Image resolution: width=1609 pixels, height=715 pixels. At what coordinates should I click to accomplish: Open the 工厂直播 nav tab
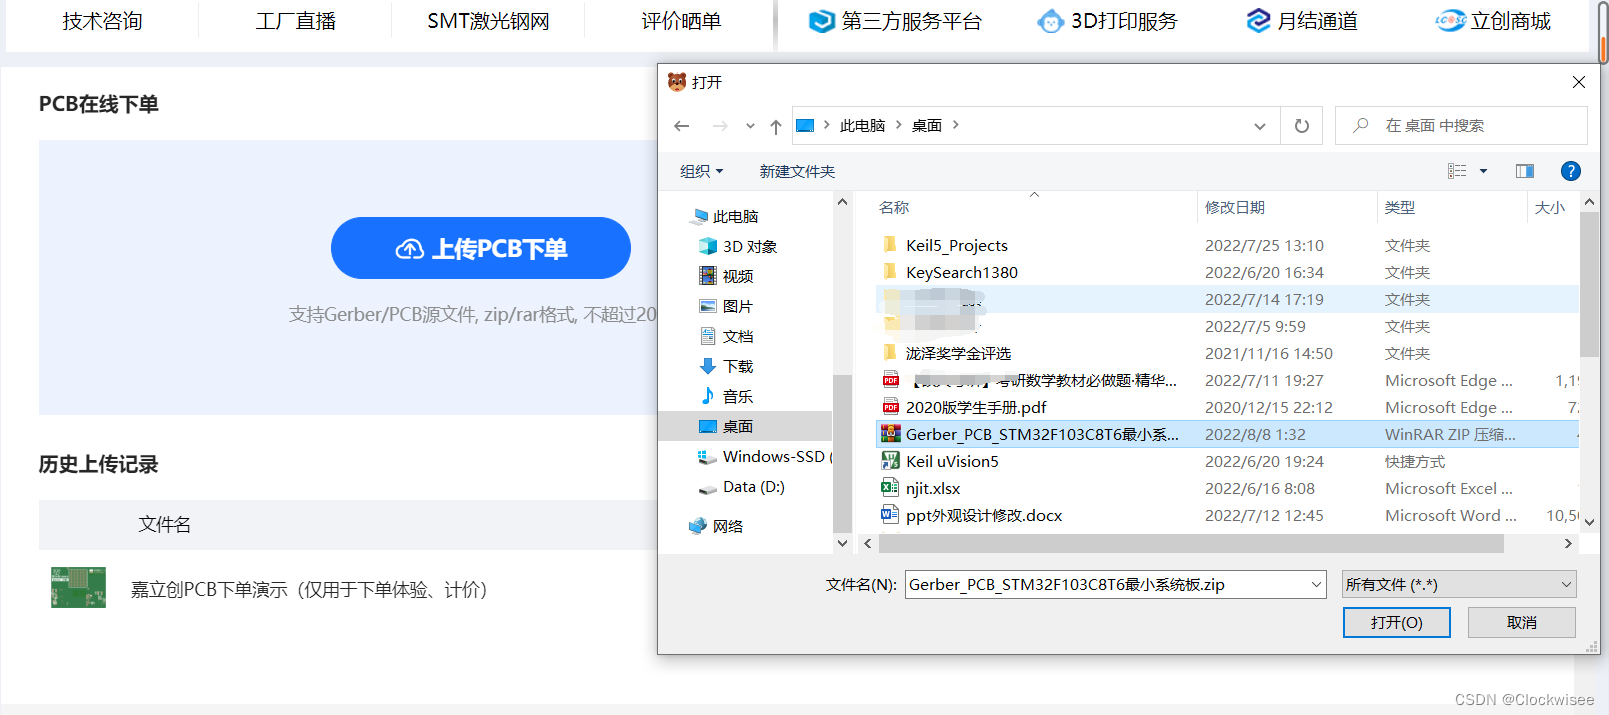(x=295, y=21)
